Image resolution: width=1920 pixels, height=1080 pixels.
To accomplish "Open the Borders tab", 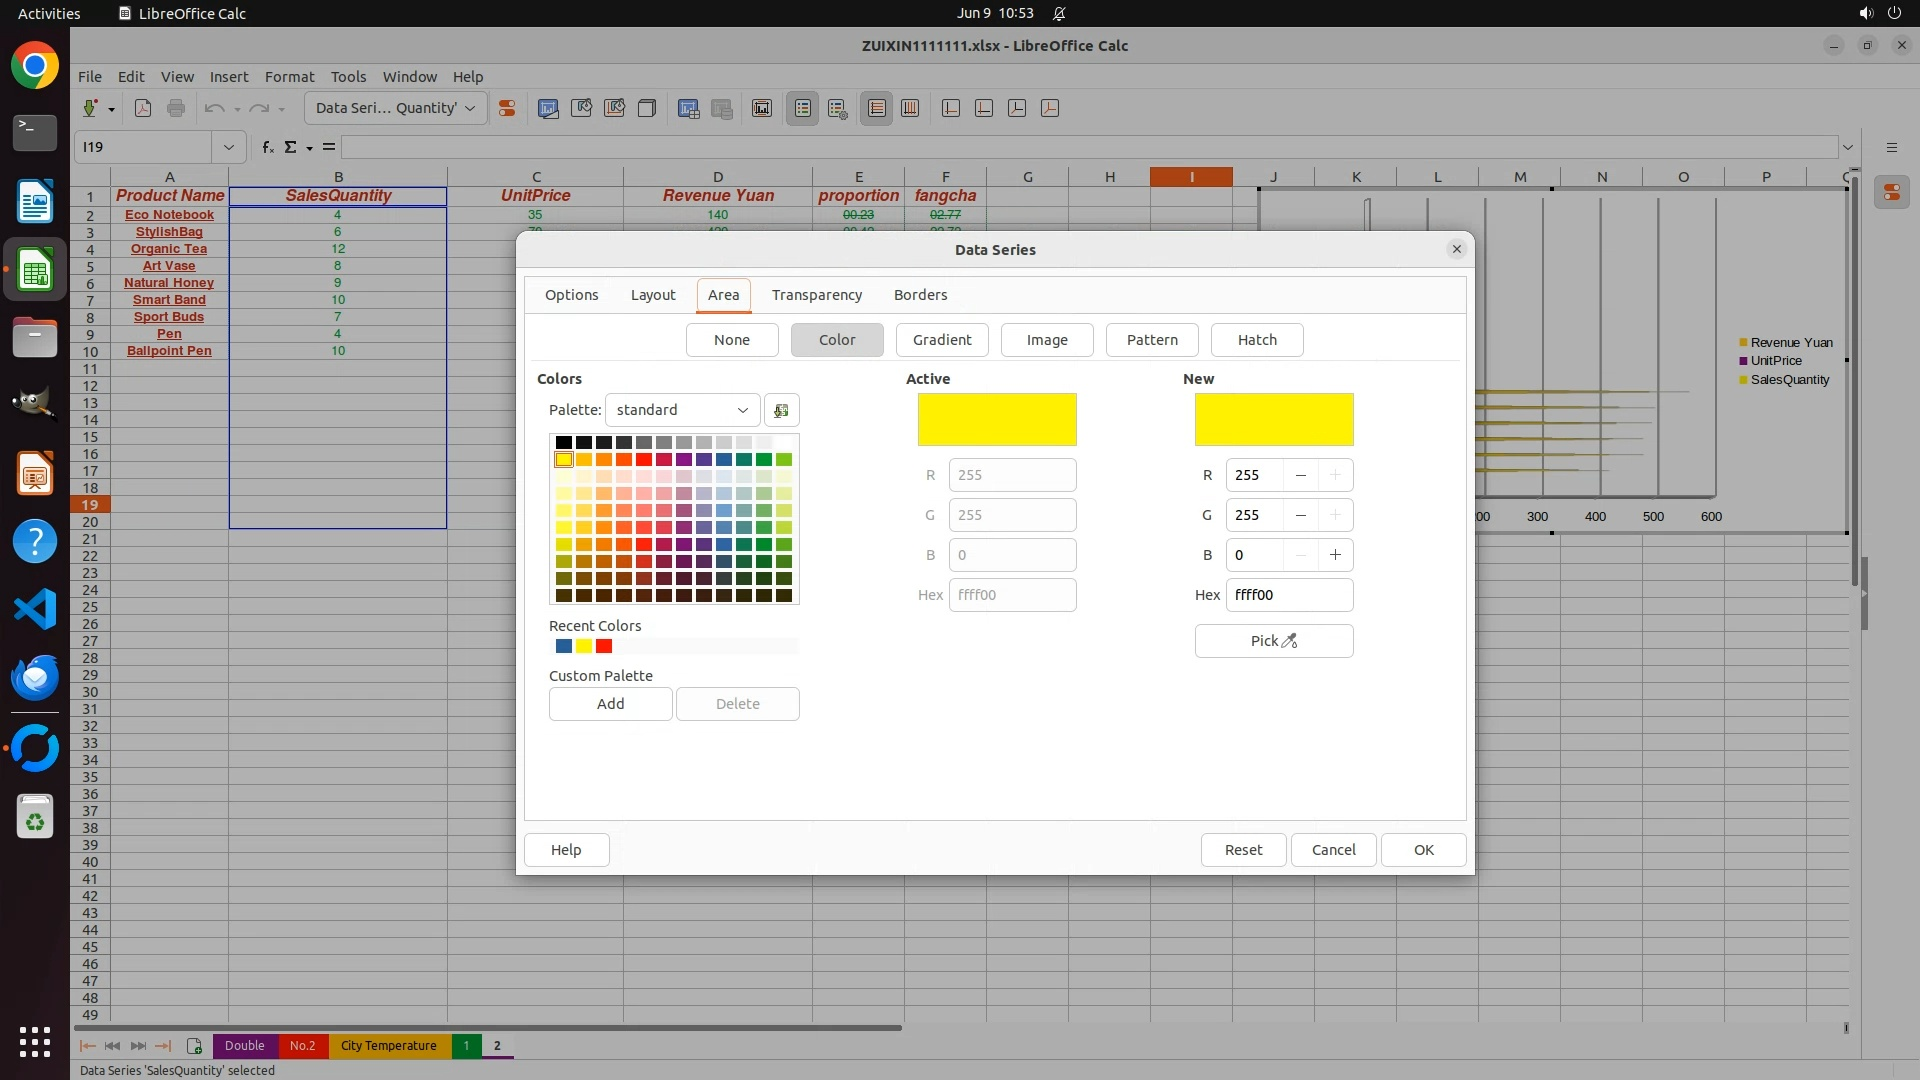I will (920, 295).
